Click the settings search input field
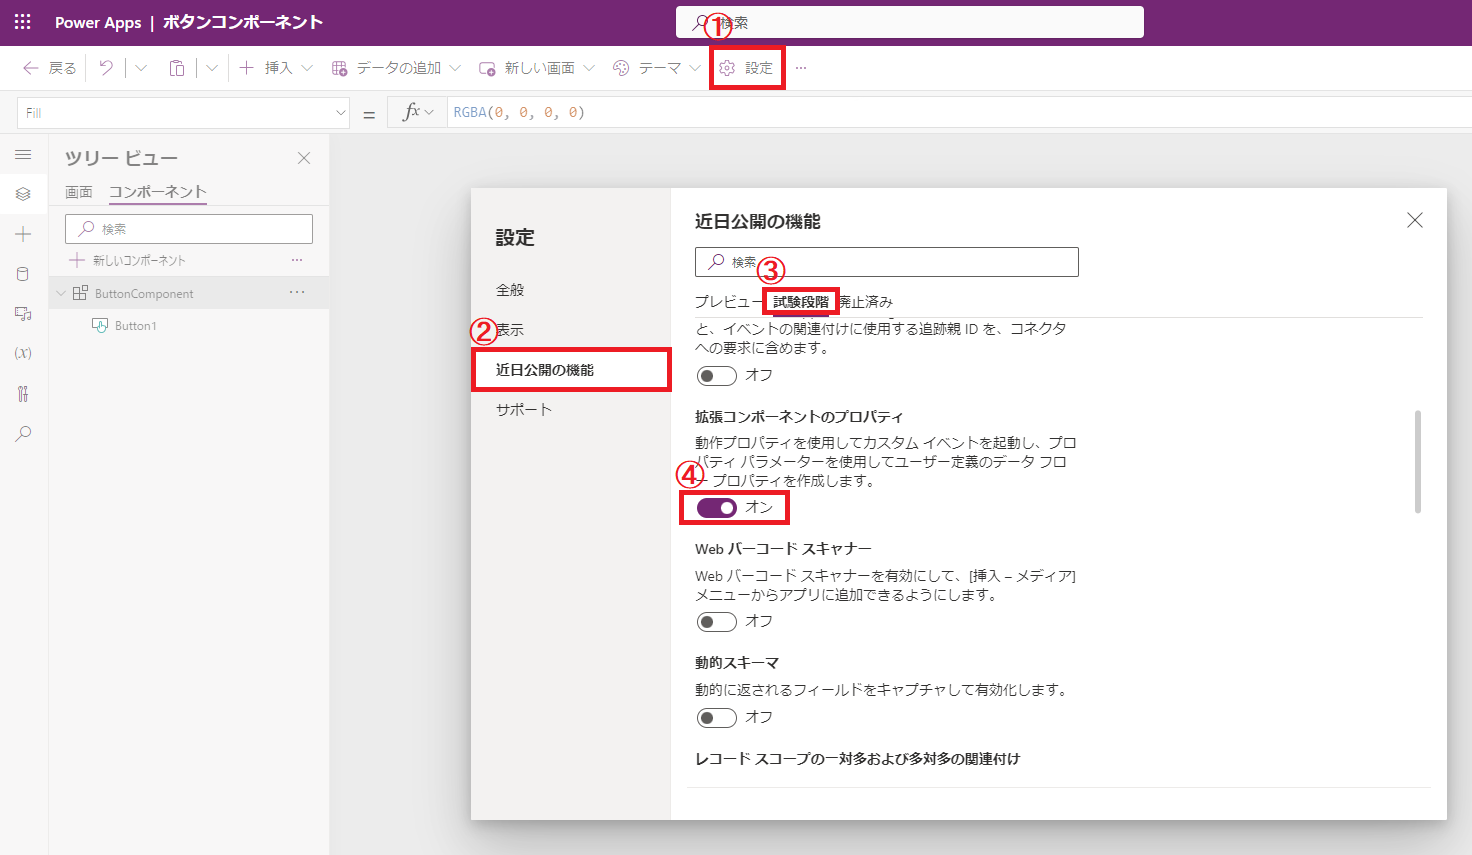 (x=886, y=261)
